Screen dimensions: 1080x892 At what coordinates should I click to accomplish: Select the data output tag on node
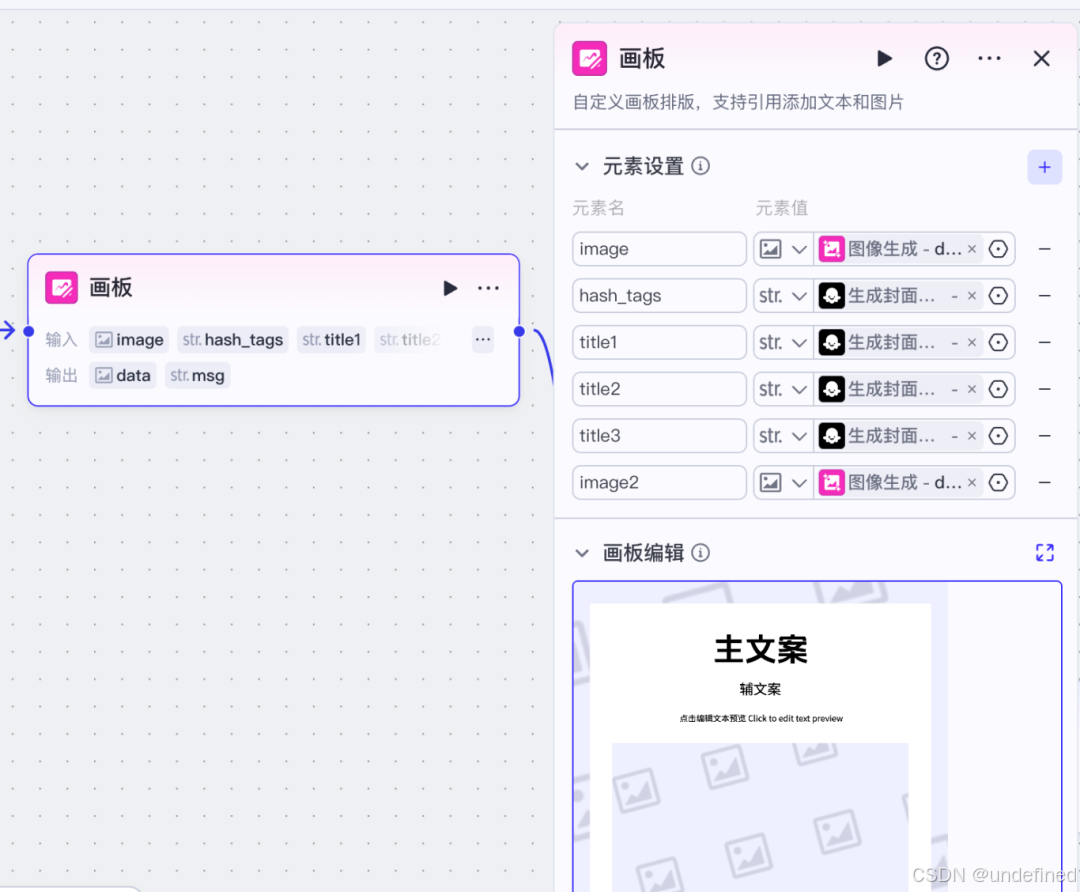[x=123, y=375]
